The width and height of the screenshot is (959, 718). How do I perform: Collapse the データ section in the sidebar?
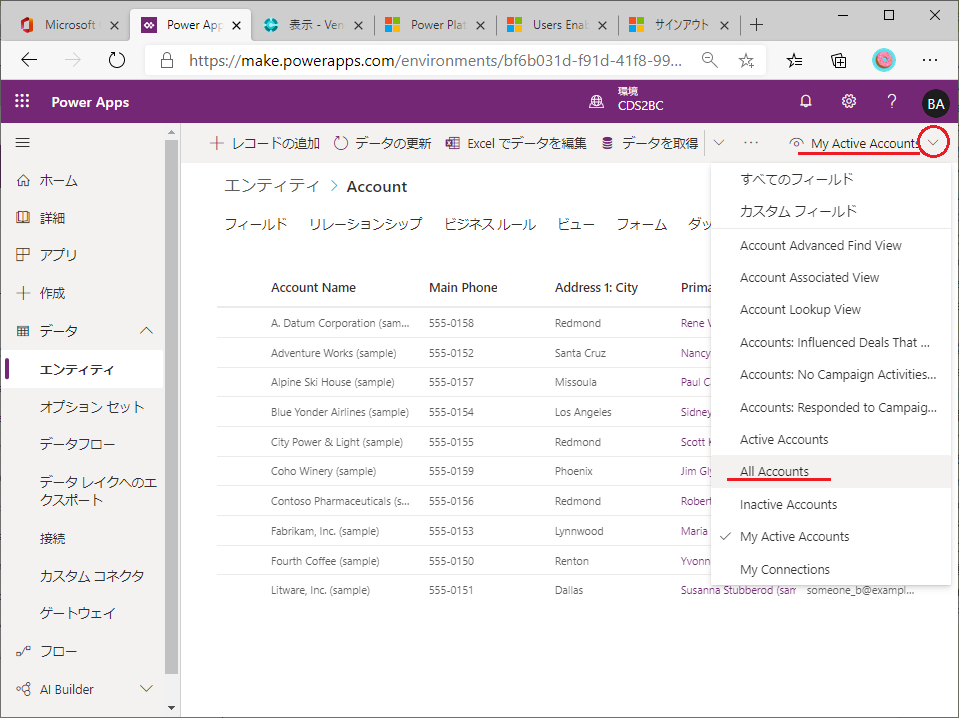[146, 331]
